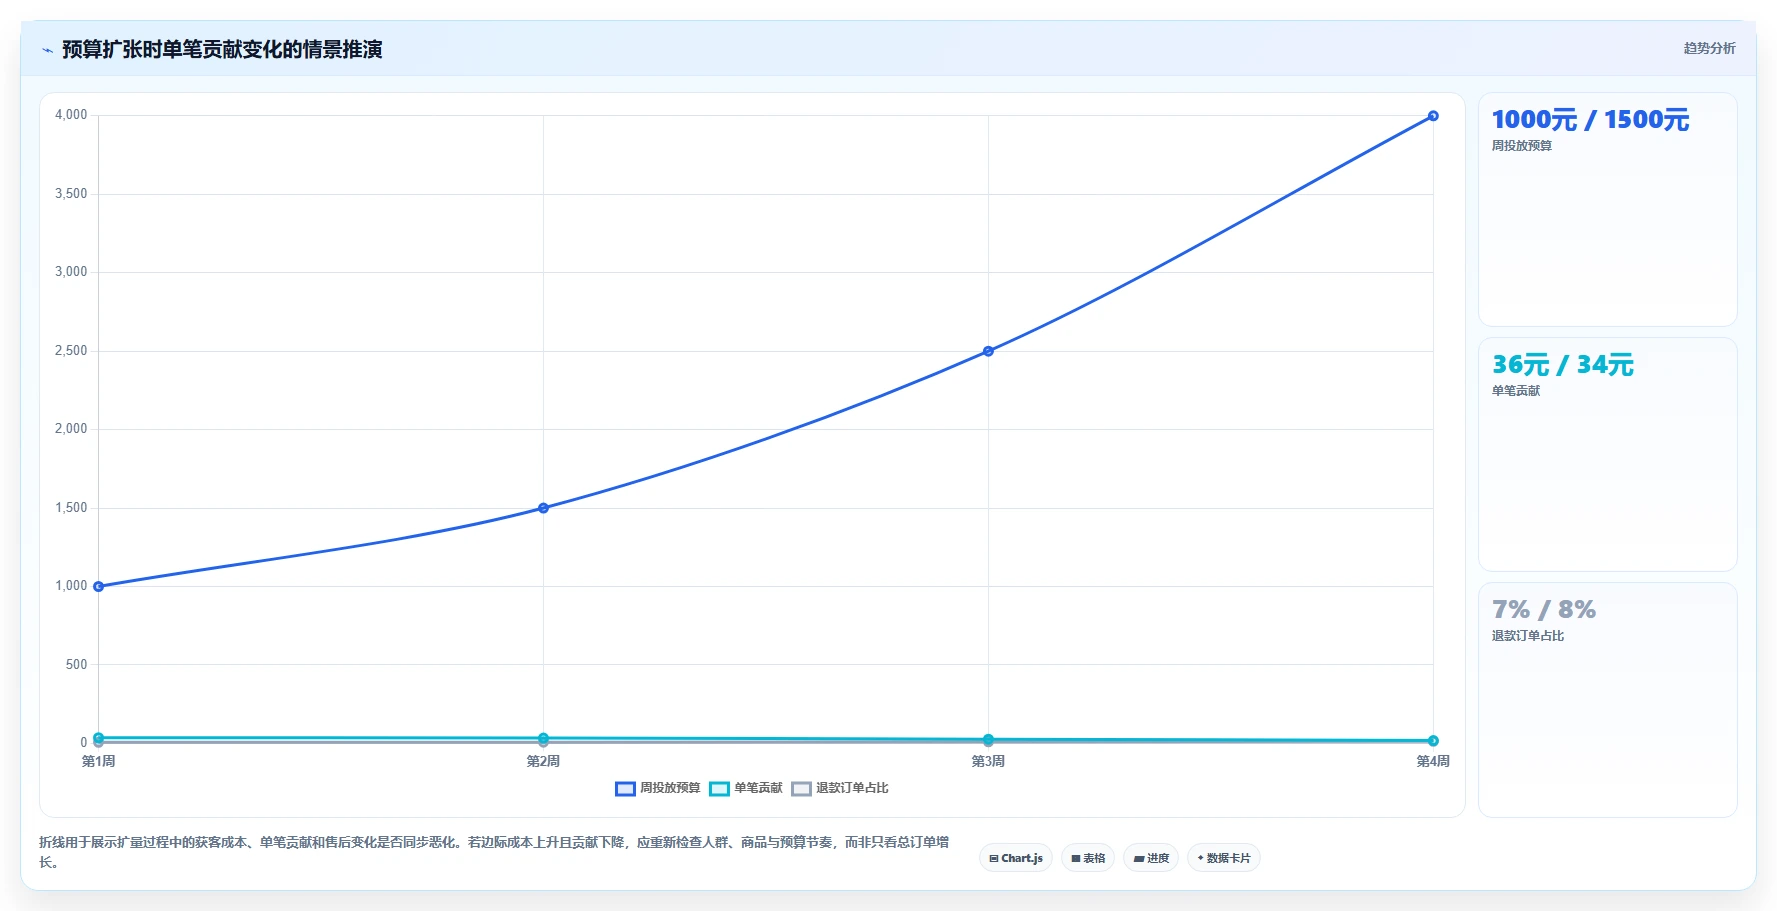The height and width of the screenshot is (911, 1777).
Task: Click the 第4周 x-axis label
Action: tap(1433, 762)
